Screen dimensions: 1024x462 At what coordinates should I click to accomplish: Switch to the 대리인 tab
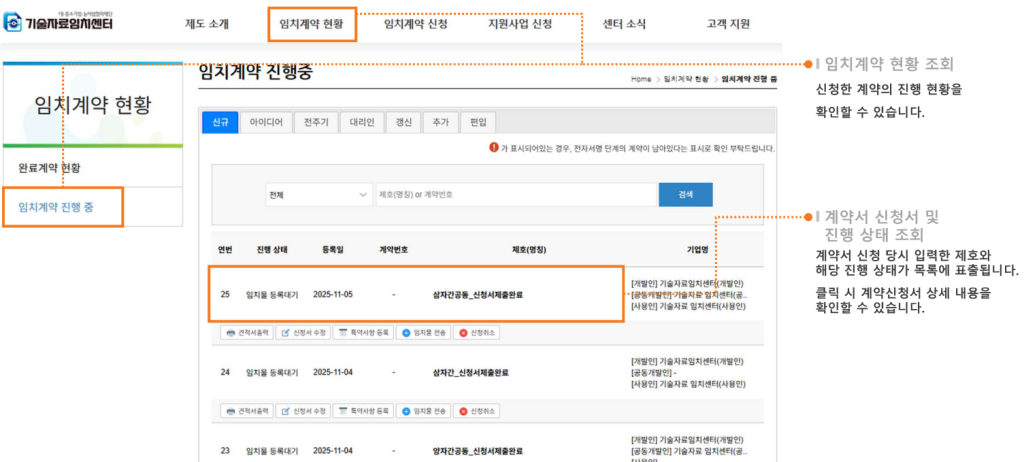362,123
